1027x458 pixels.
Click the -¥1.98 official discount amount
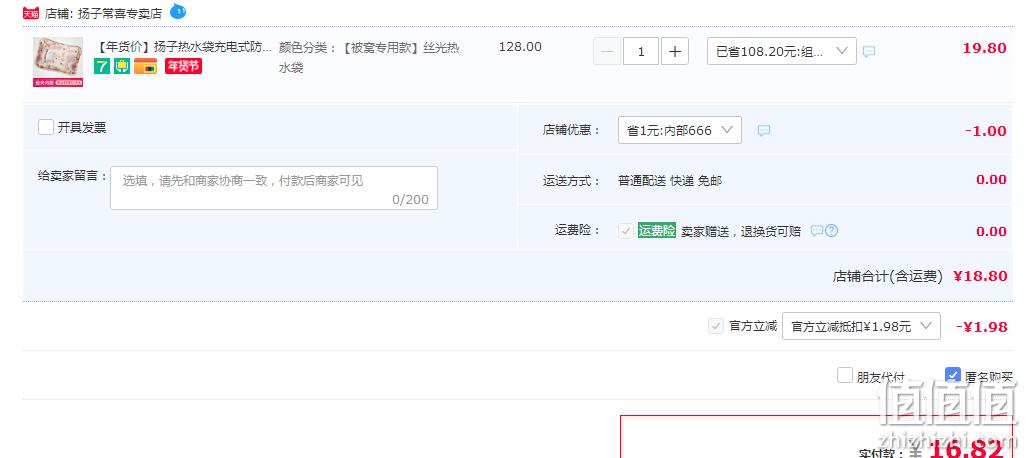point(981,327)
